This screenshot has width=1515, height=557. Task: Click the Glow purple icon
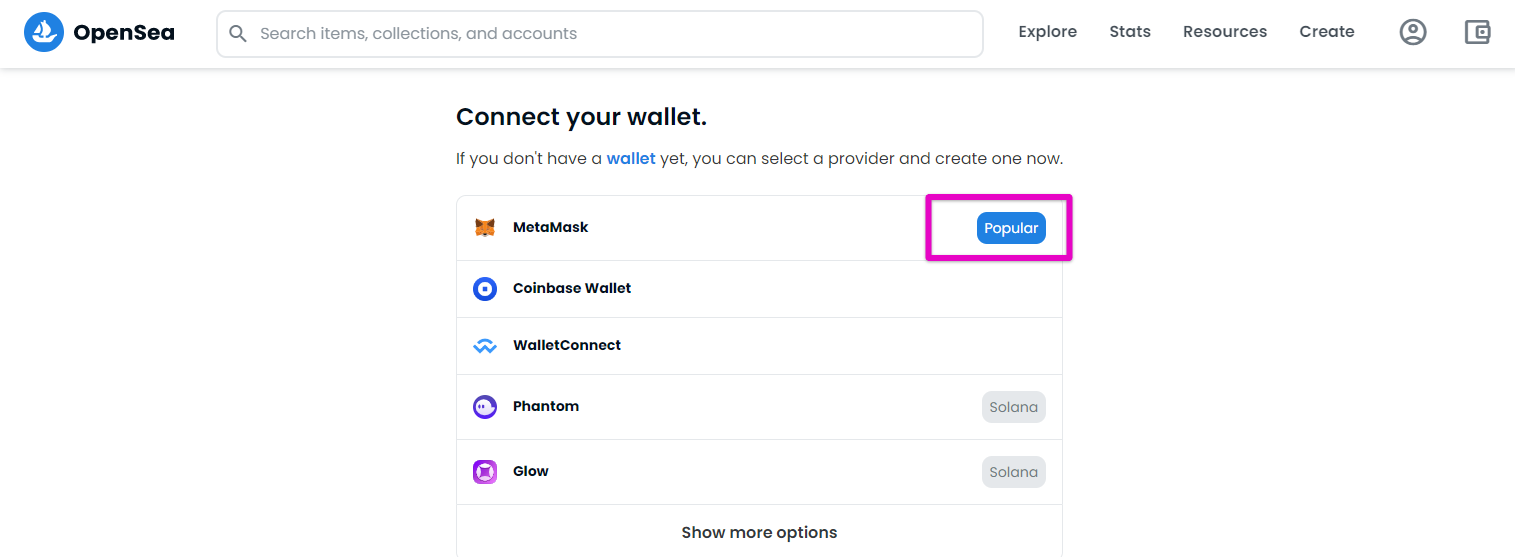click(485, 472)
